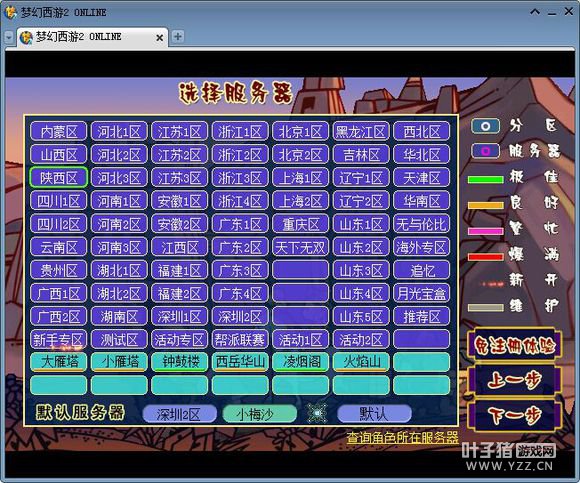The image size is (580, 483).
Task: Click the 分区 legend icon
Action: [x=485, y=126]
